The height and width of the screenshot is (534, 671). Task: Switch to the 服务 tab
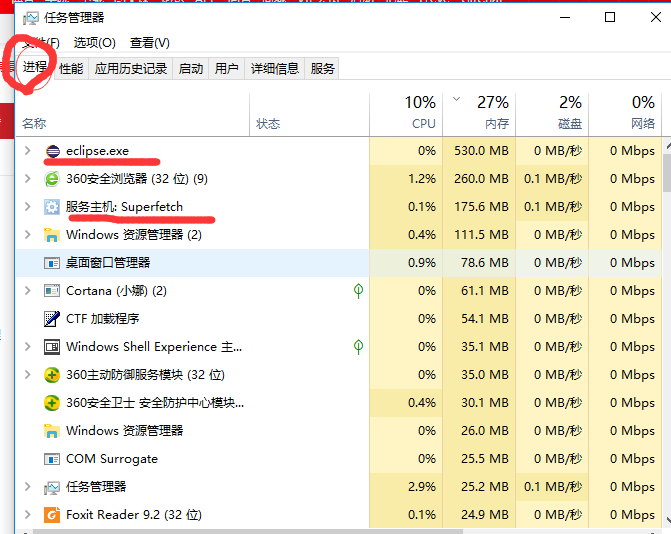322,68
